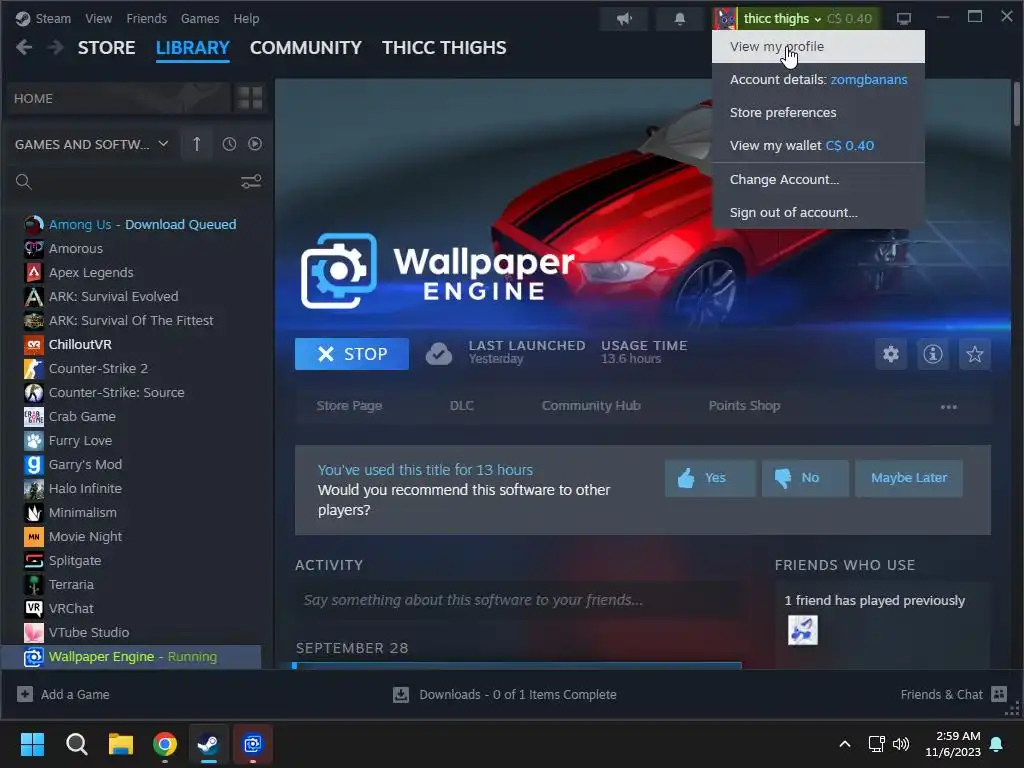This screenshot has width=1024, height=768.
Task: Click Add a Game plus icon
Action: 25,694
